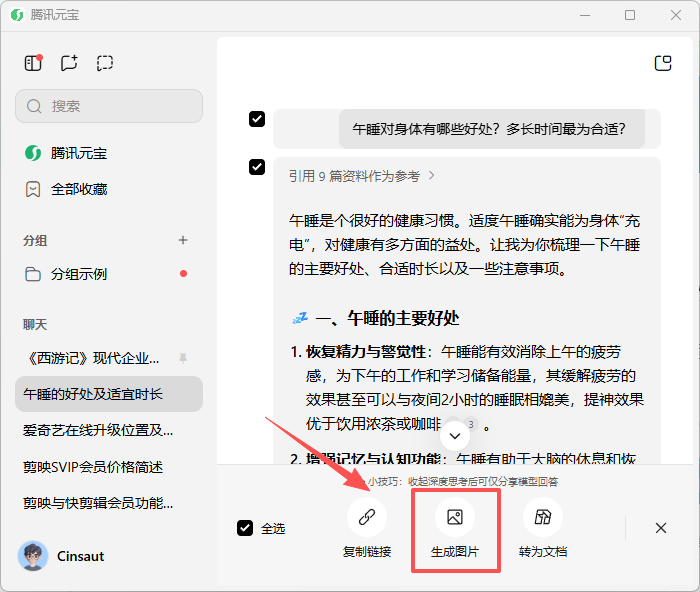Click the Cinsaut username label
The image size is (700, 592).
coord(80,556)
